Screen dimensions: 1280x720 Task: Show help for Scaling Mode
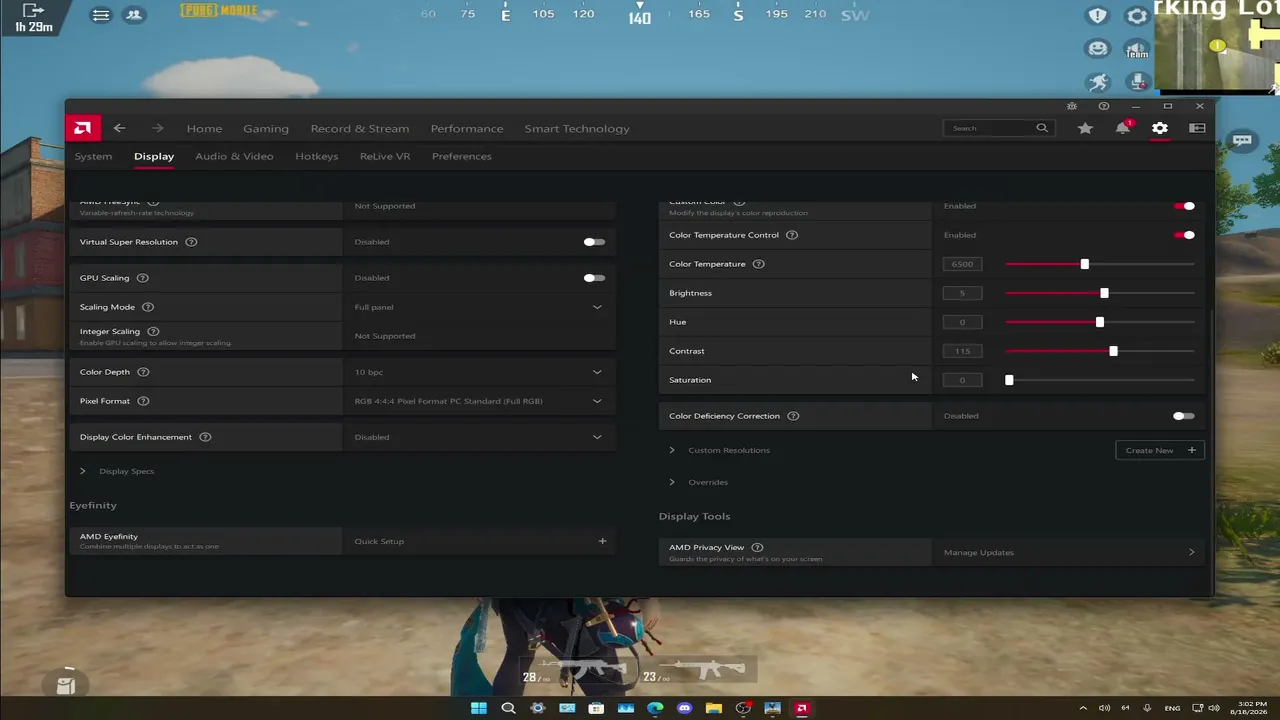[x=148, y=307]
